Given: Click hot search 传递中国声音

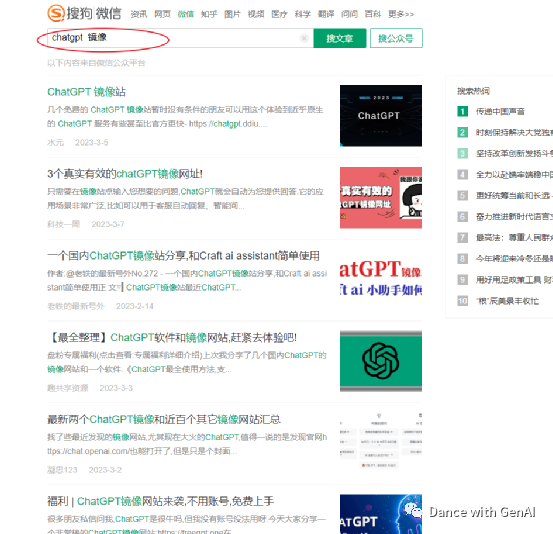Looking at the screenshot, I should click(500, 111).
